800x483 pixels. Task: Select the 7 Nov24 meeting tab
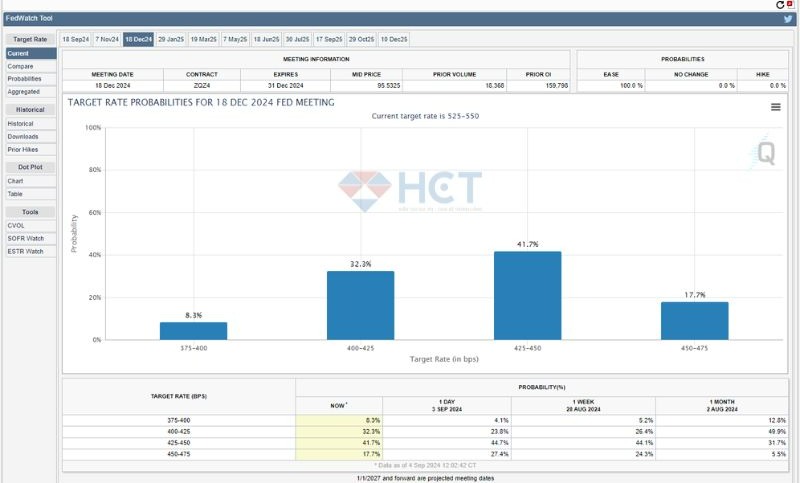click(x=107, y=39)
